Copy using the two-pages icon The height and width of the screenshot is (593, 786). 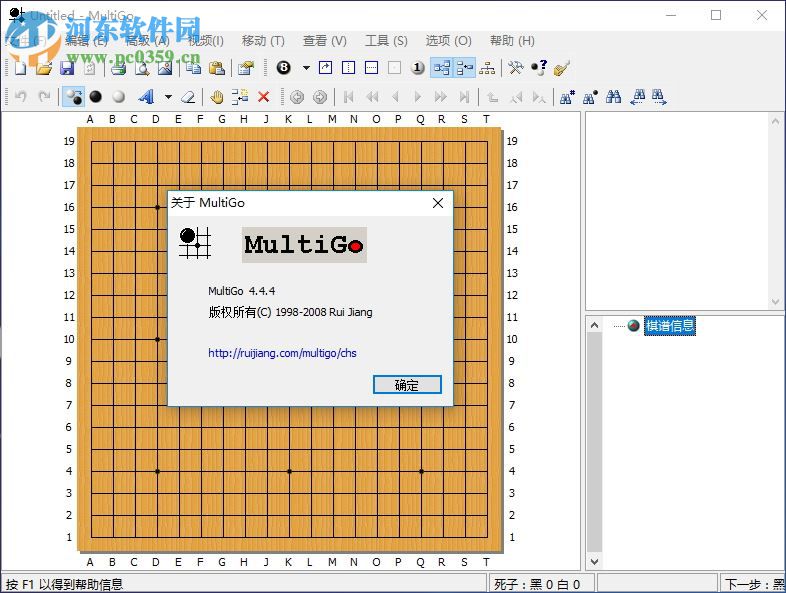pyautogui.click(x=193, y=68)
